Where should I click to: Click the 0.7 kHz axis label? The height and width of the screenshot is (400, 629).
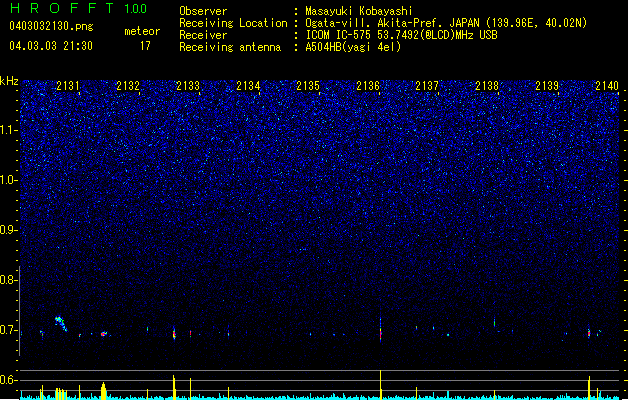[x=9, y=330]
